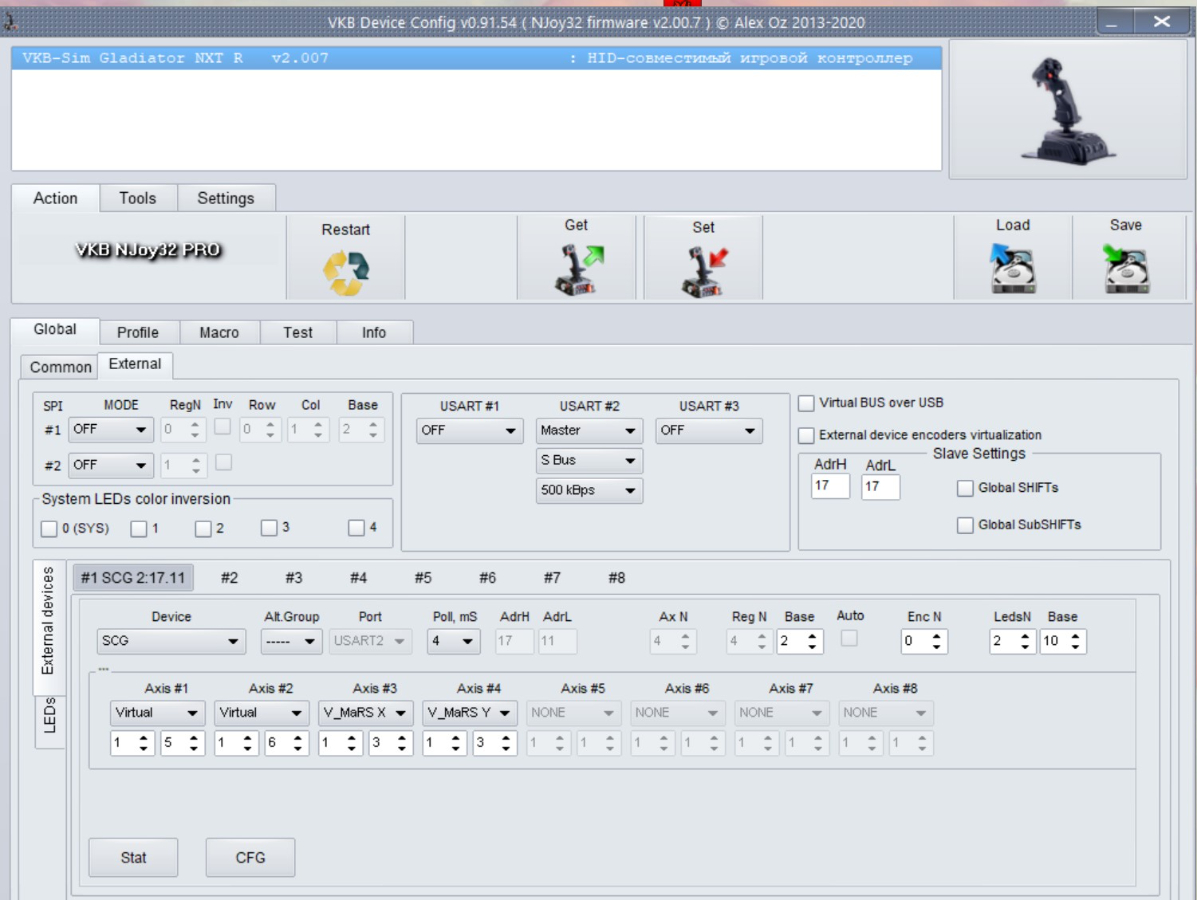Open the Settings tab
The height and width of the screenshot is (900, 1197).
[x=226, y=198]
